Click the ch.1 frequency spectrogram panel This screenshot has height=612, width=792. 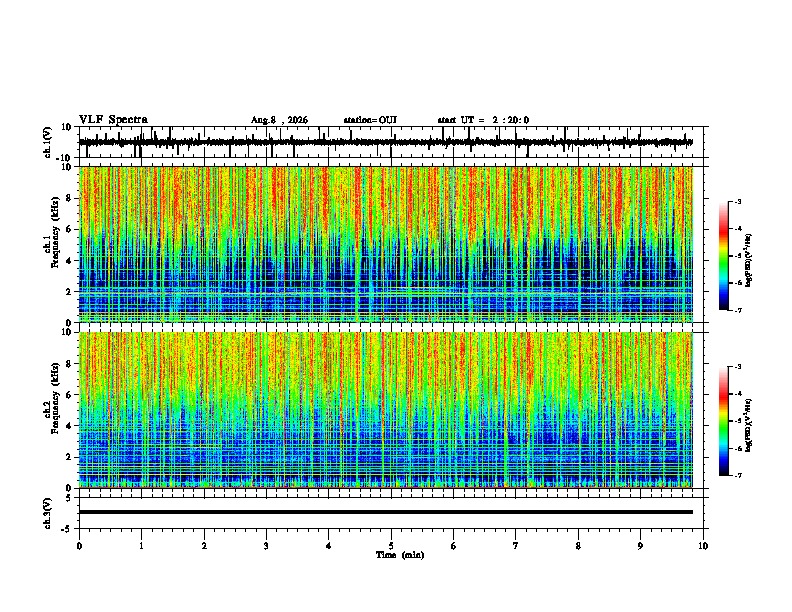386,244
